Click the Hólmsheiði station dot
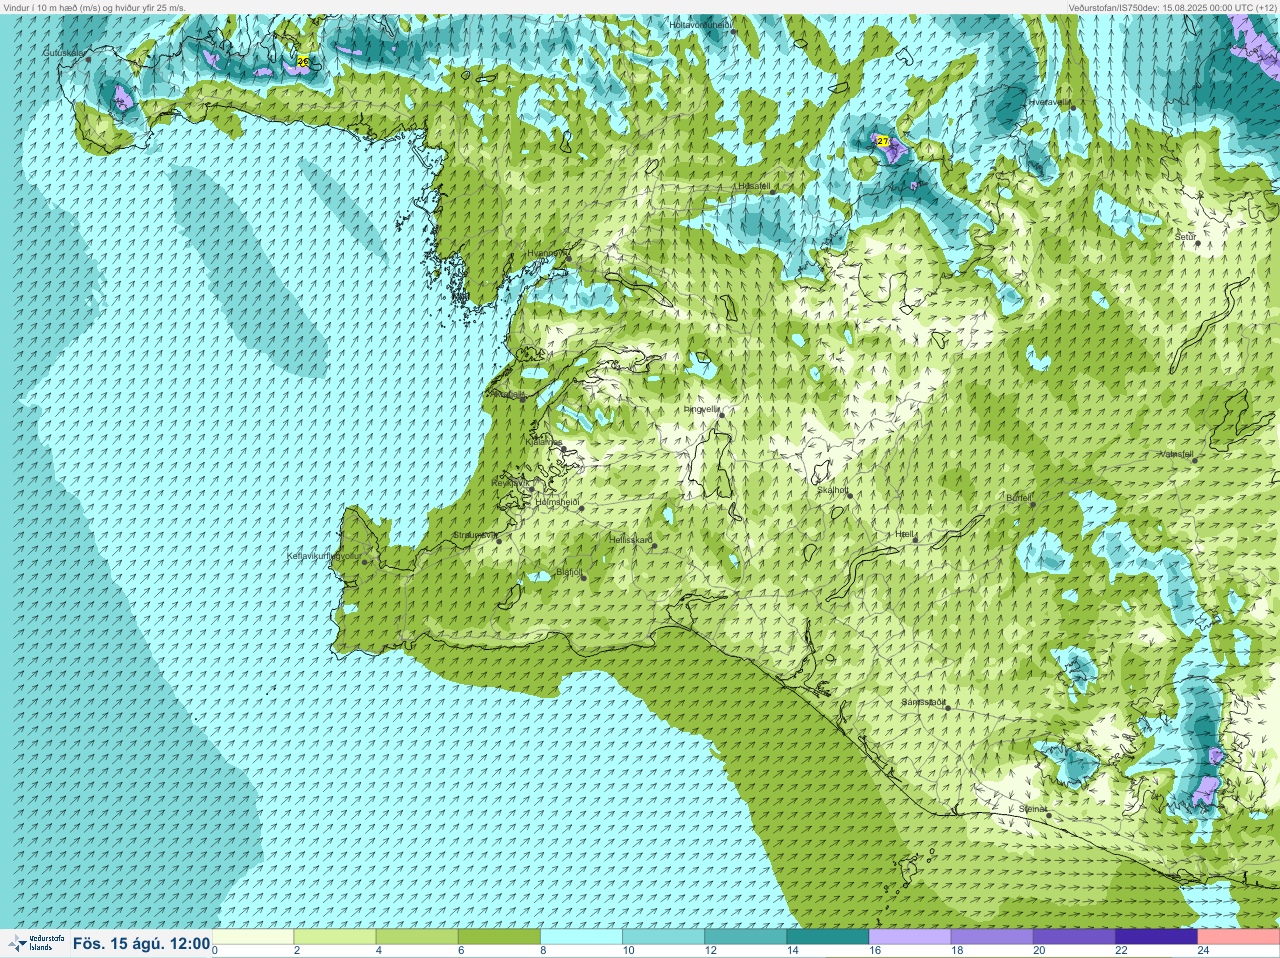This screenshot has height=958, width=1280. 580,508
